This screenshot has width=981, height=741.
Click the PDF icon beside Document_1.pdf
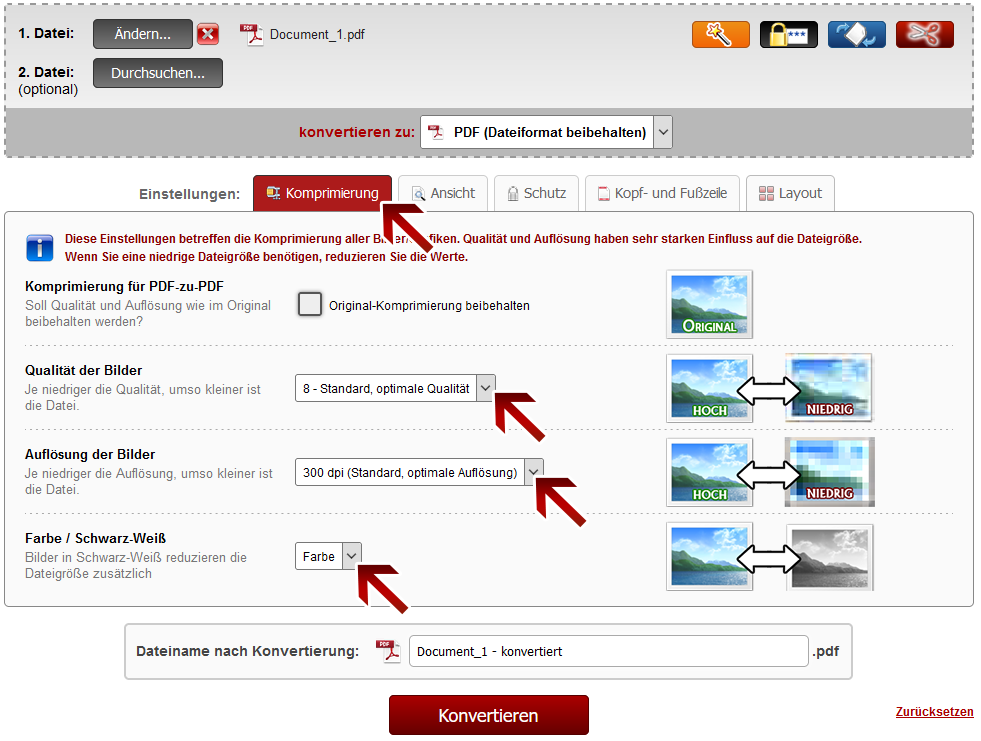click(250, 35)
